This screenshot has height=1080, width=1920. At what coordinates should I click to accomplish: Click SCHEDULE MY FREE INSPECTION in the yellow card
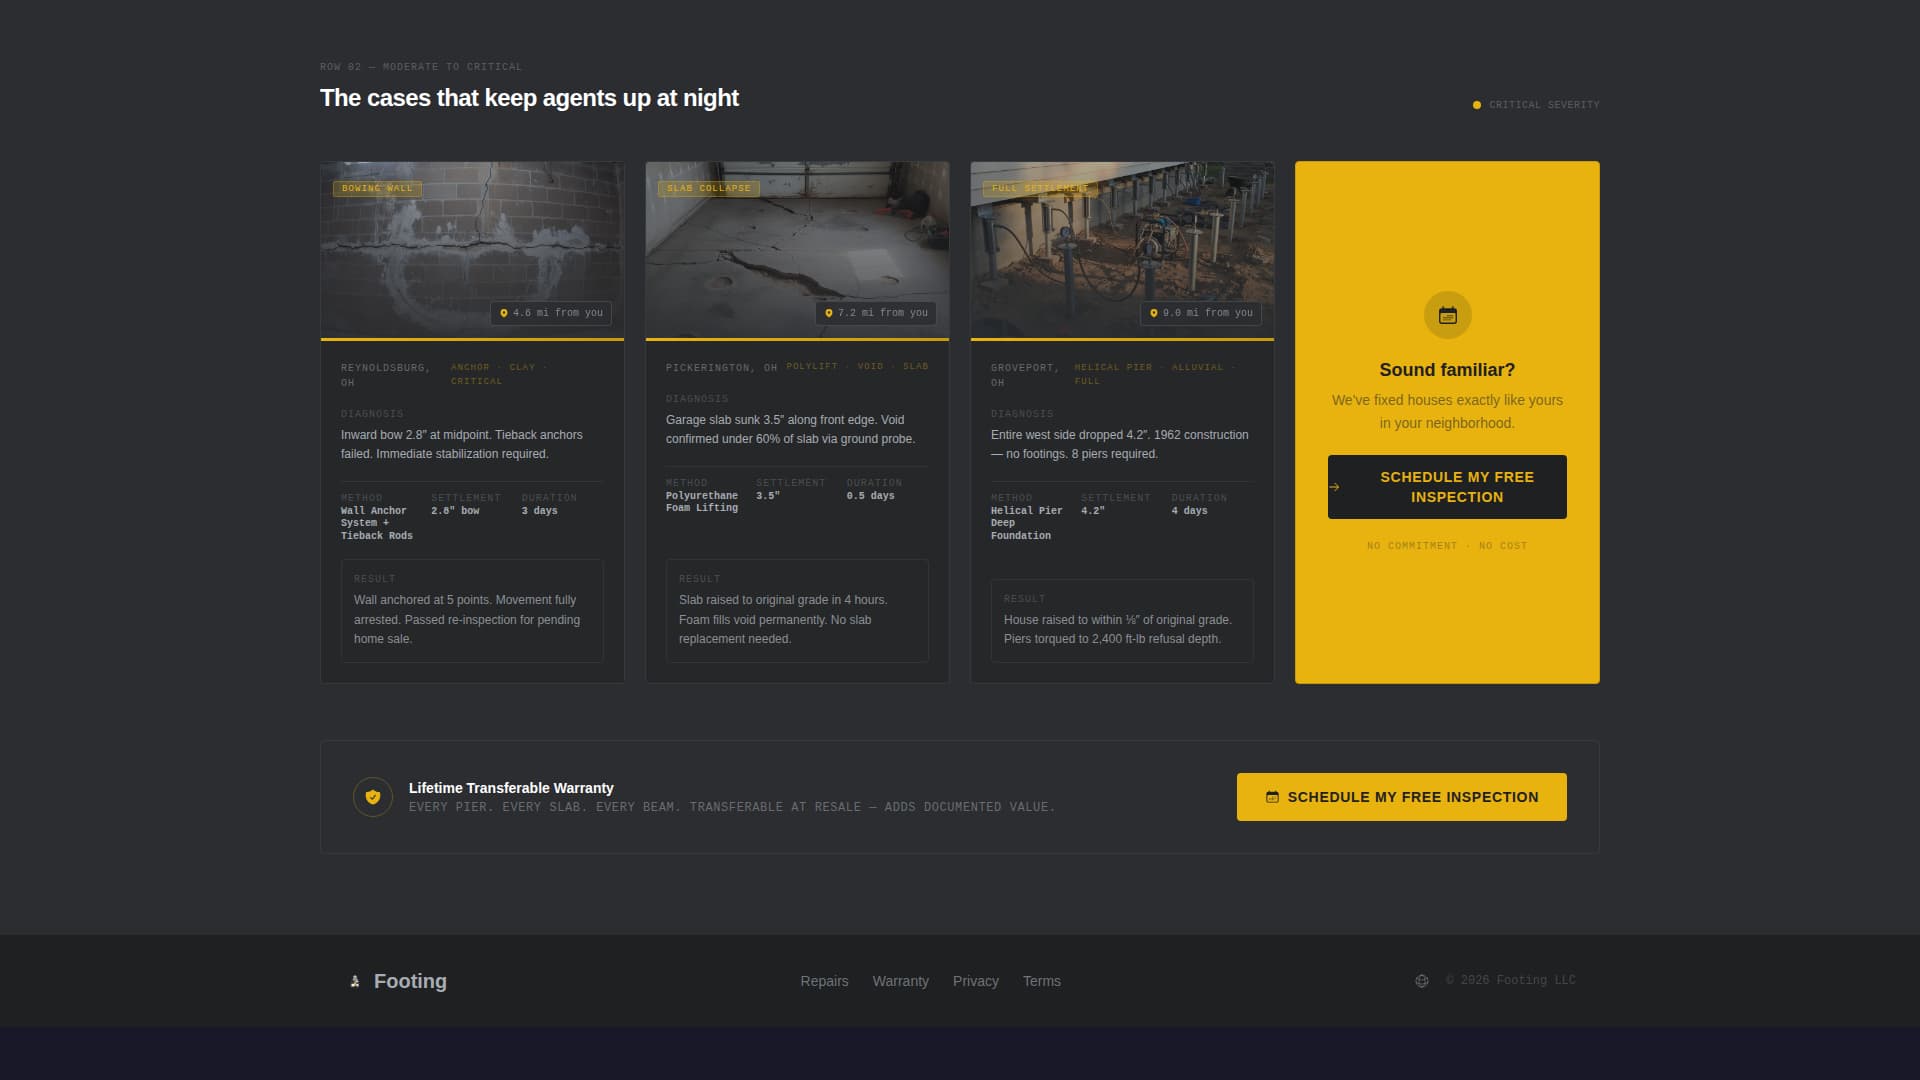point(1447,487)
